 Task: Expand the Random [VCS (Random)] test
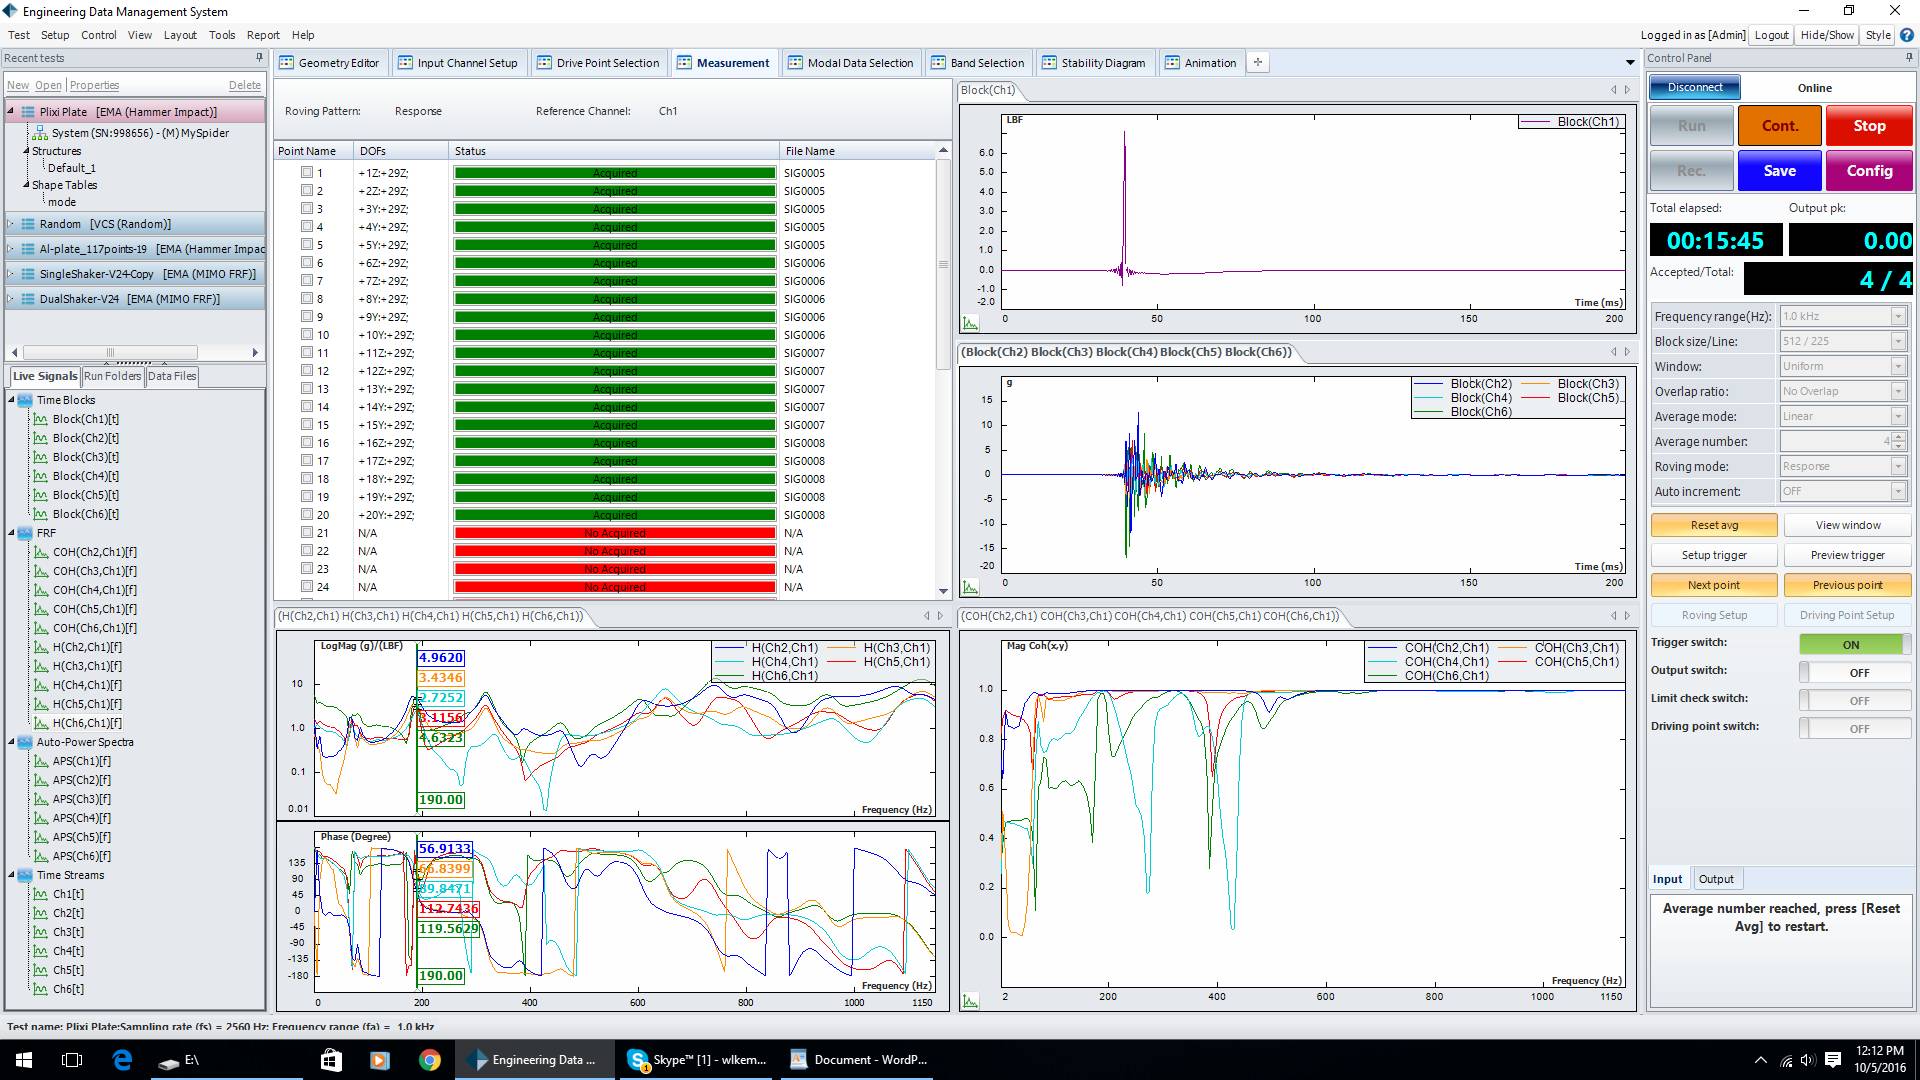(x=12, y=224)
